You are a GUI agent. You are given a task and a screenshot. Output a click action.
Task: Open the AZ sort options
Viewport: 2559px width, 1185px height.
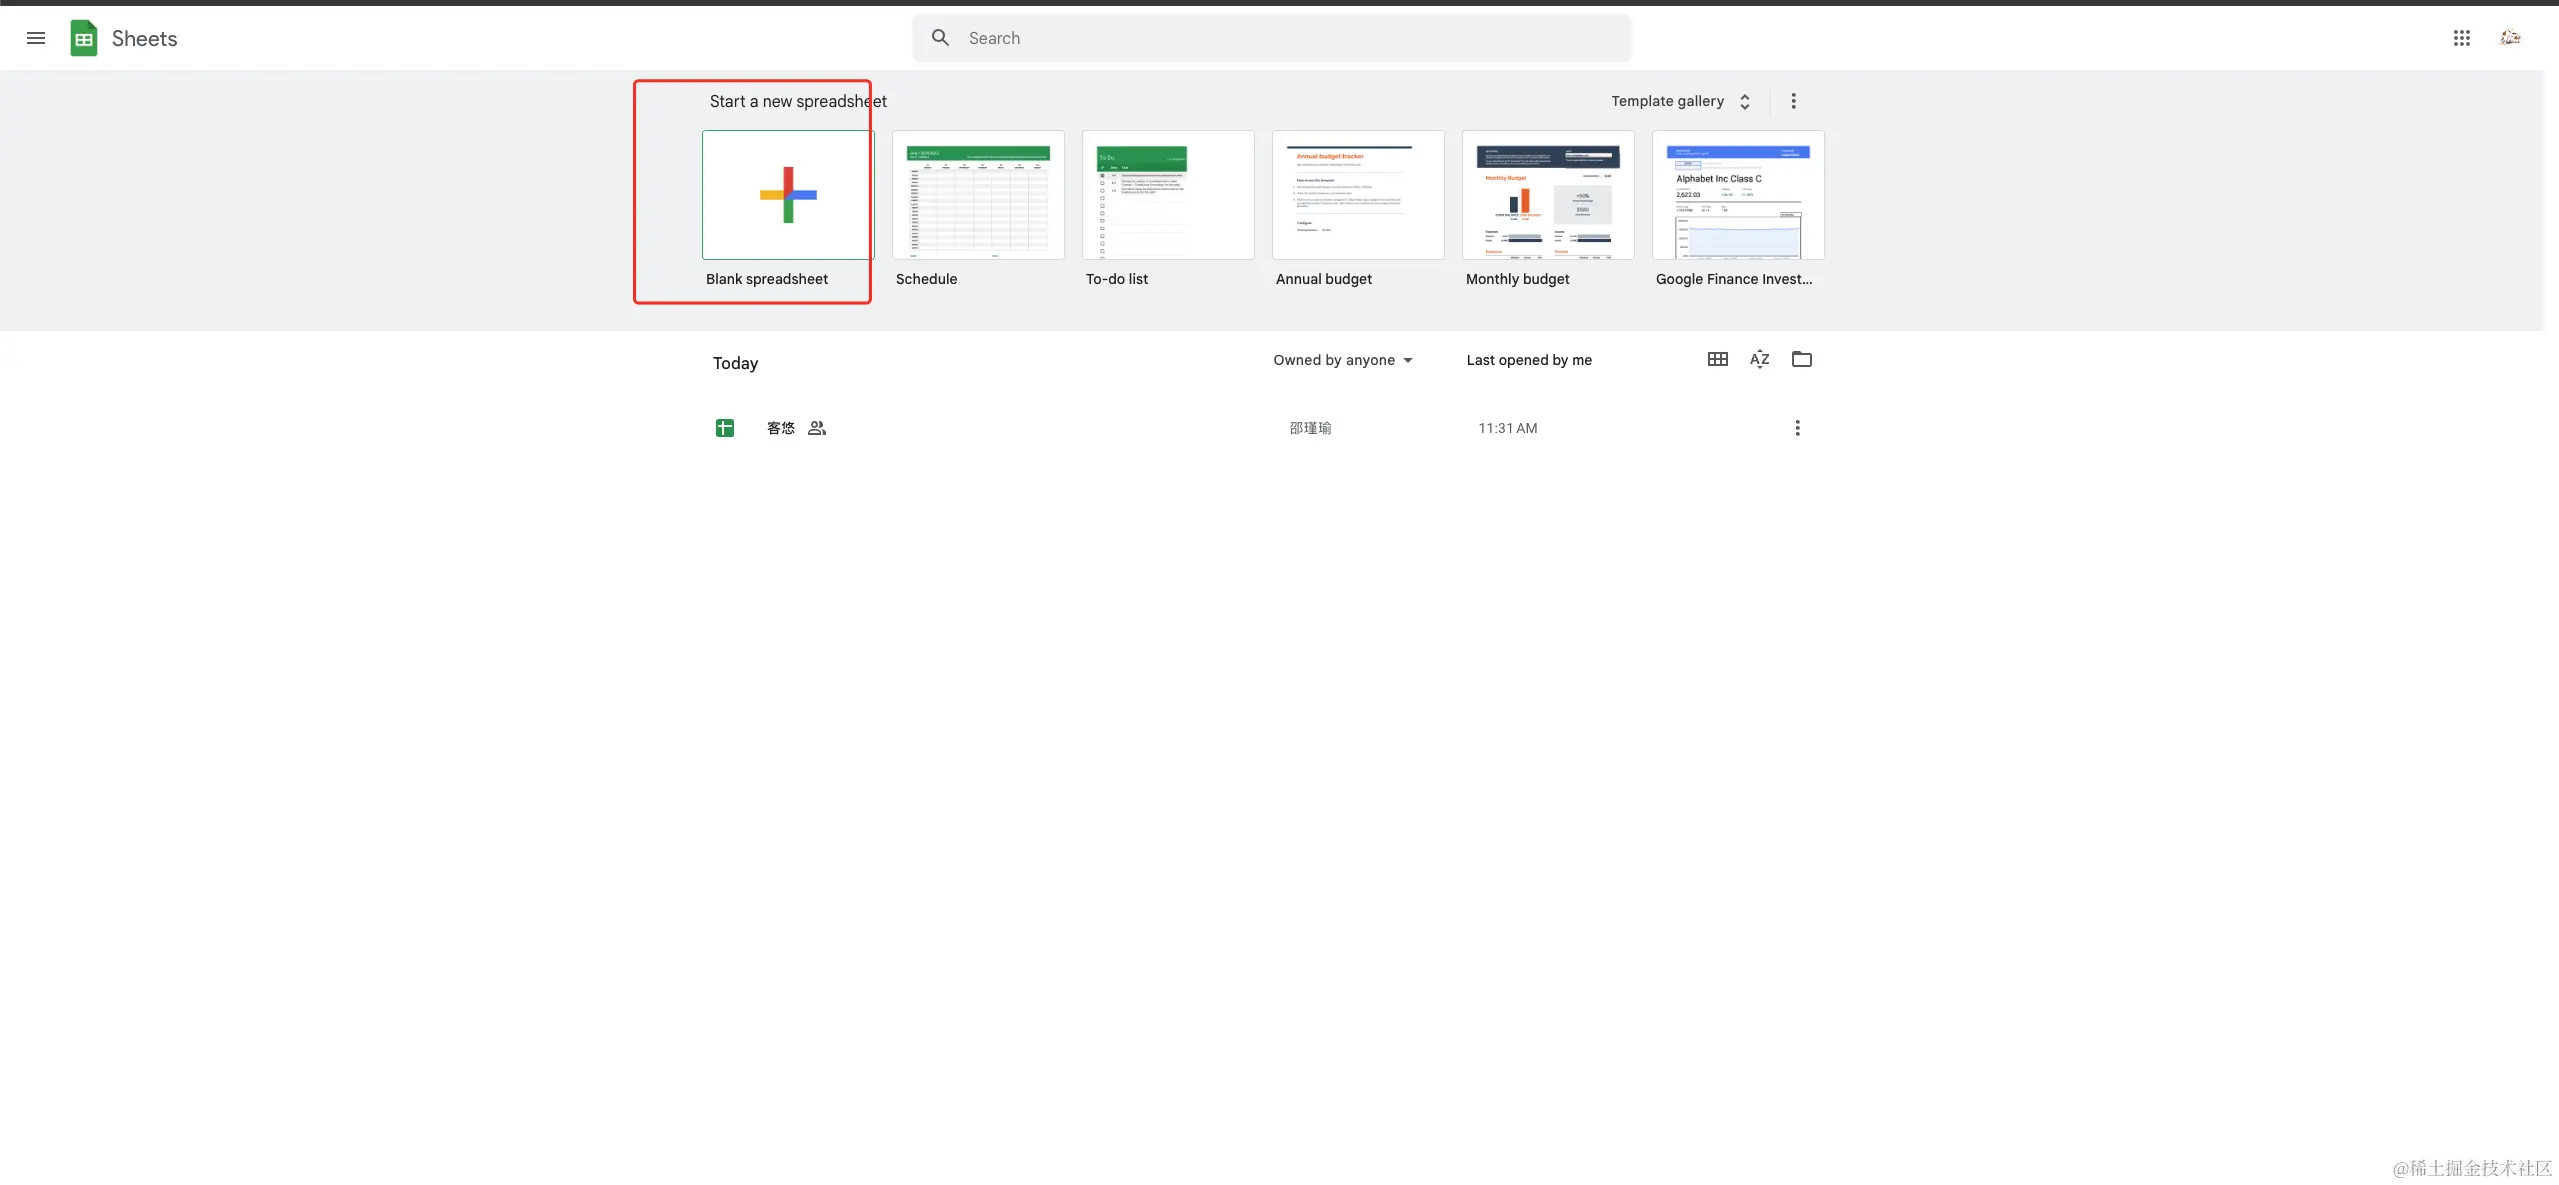pos(1759,359)
